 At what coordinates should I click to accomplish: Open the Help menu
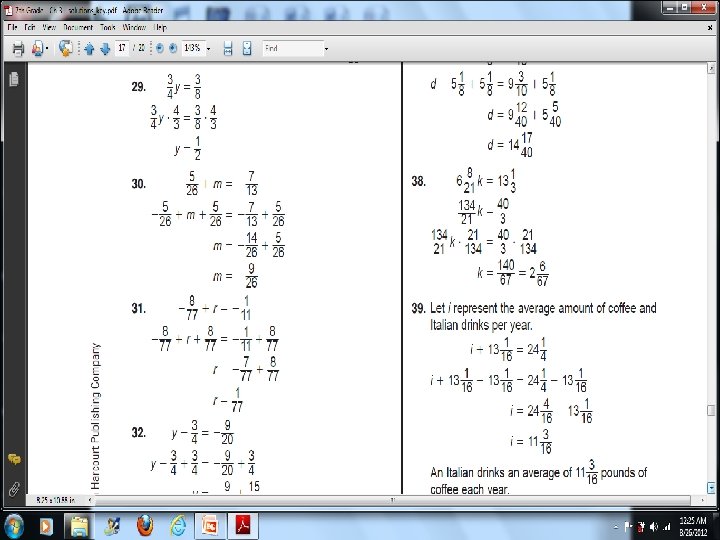160,28
